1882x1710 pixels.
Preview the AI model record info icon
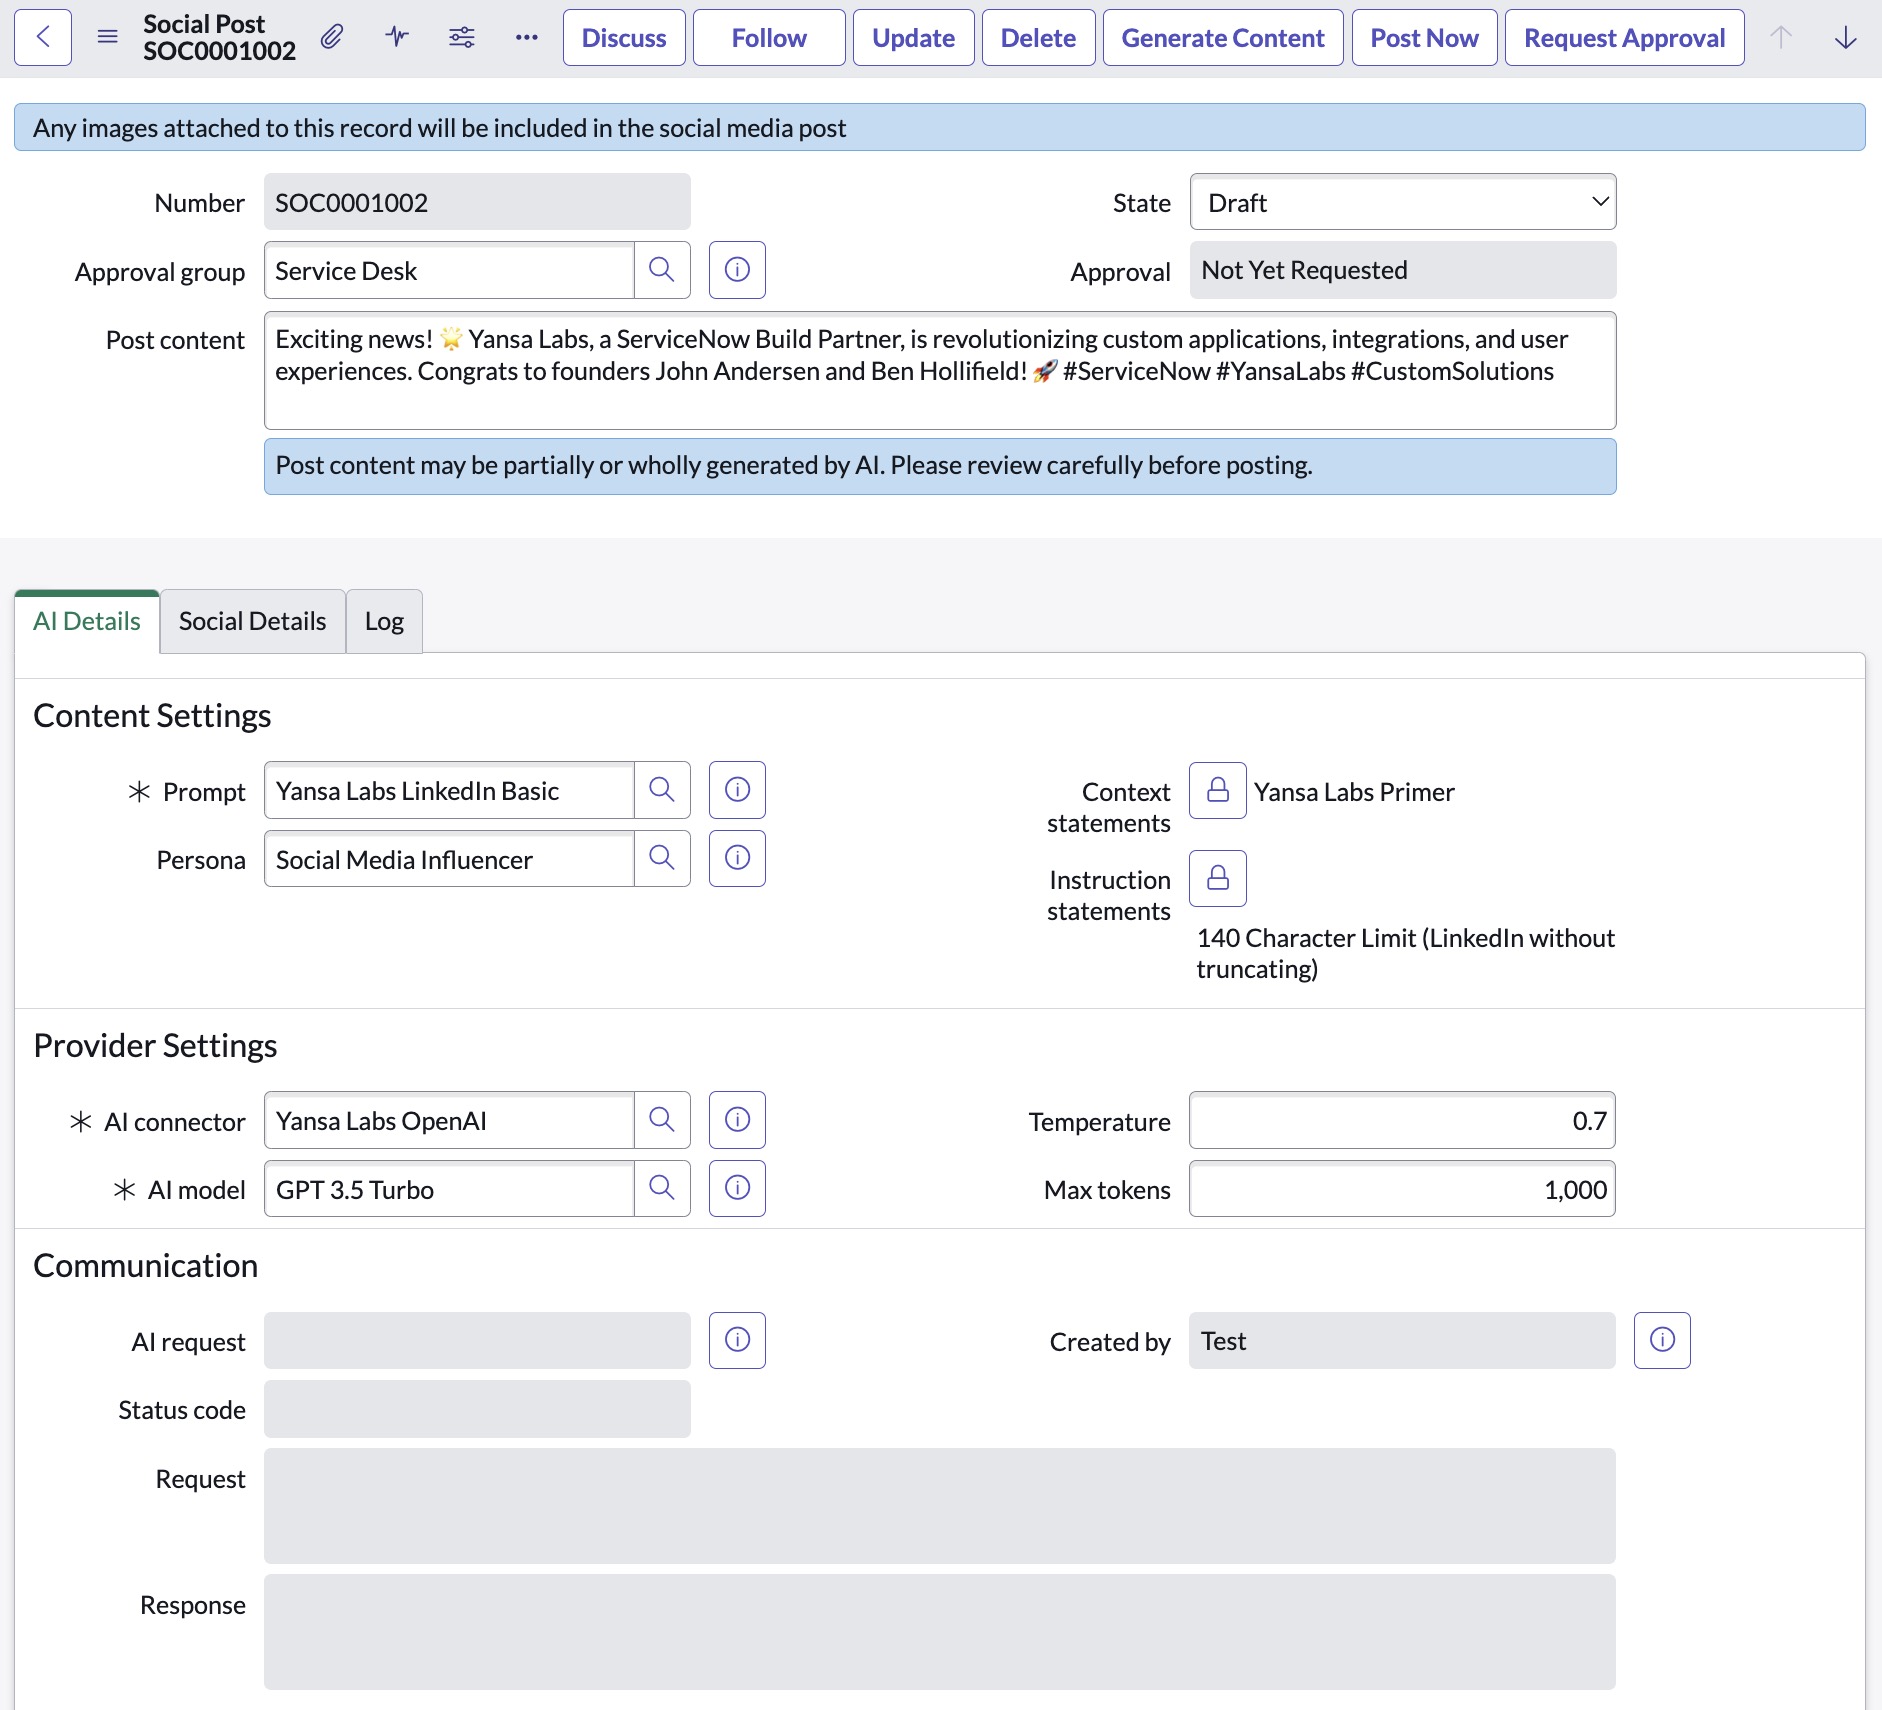[x=737, y=1188]
